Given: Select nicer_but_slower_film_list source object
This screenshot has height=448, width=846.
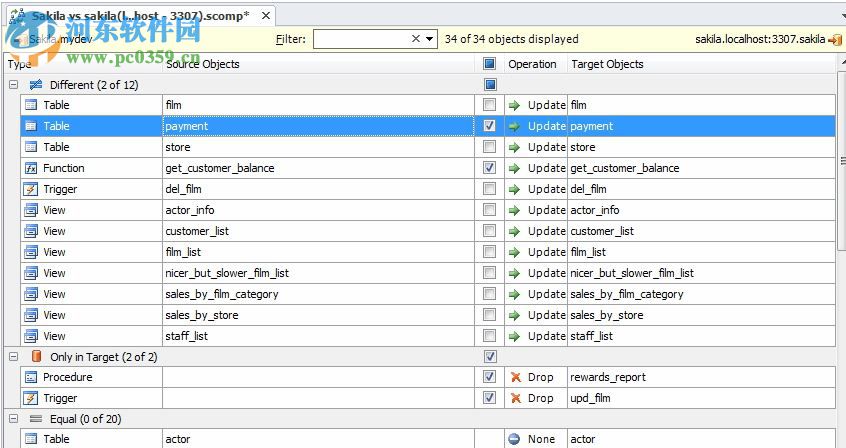Looking at the screenshot, I should 227,273.
